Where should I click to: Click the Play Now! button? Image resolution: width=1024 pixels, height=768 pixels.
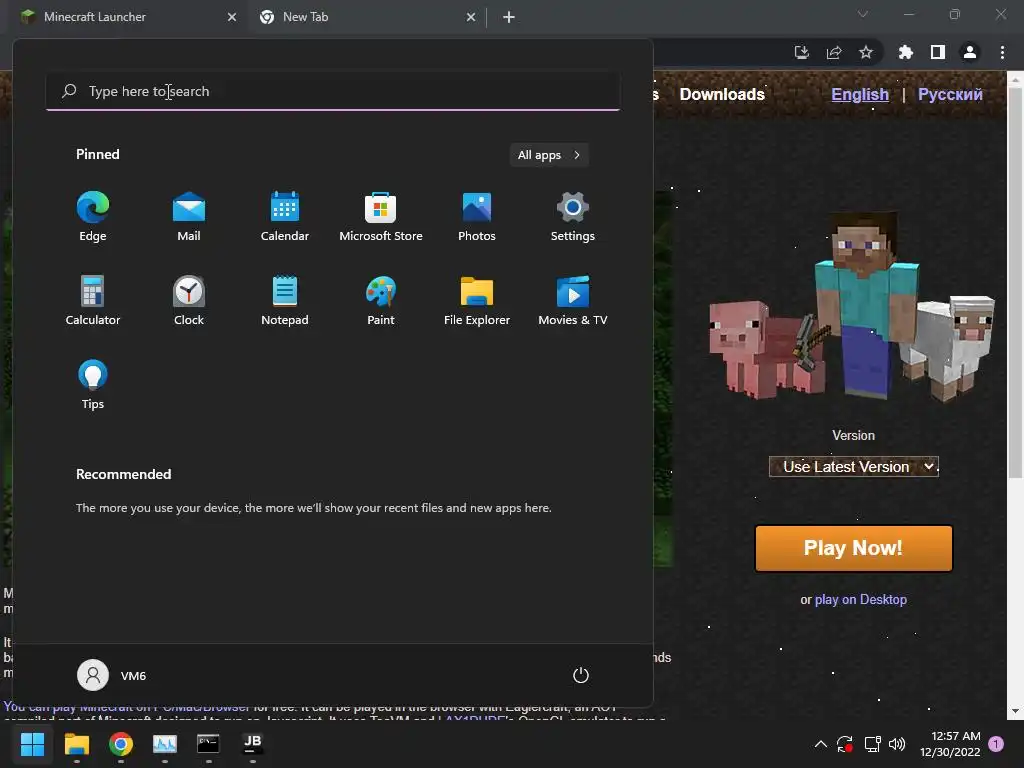point(854,548)
